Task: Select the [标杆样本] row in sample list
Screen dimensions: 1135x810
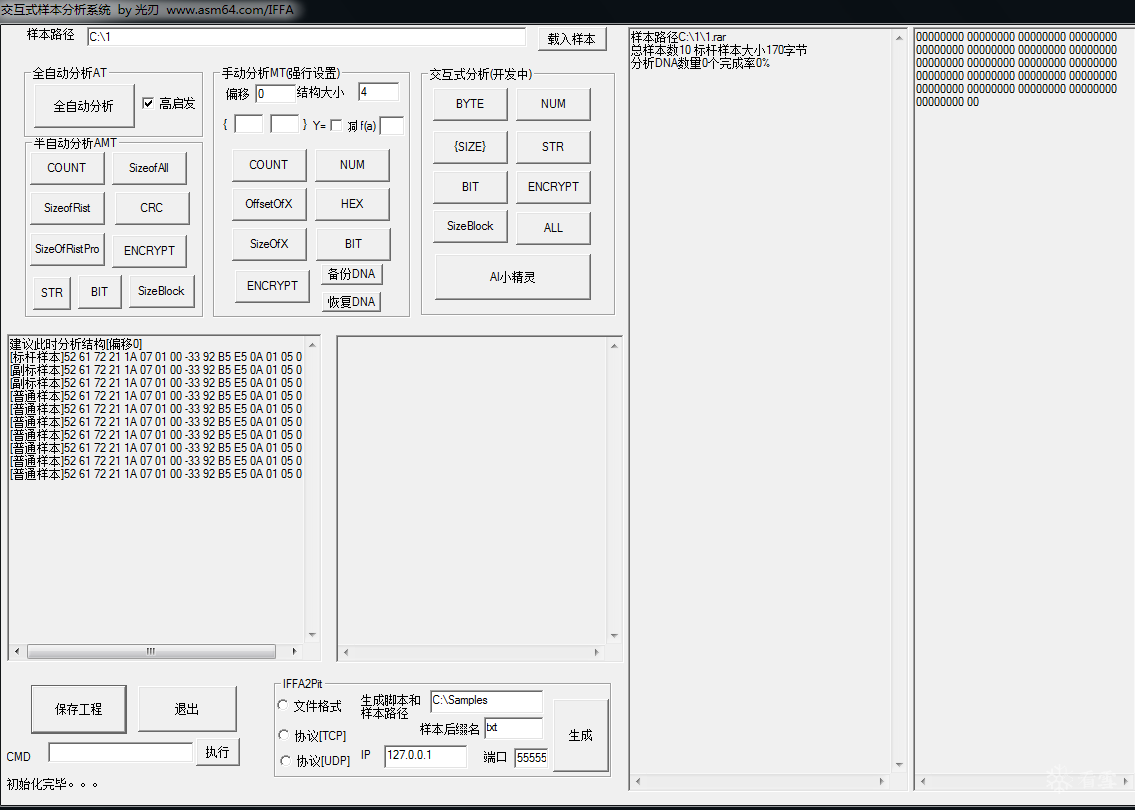Action: click(x=156, y=357)
